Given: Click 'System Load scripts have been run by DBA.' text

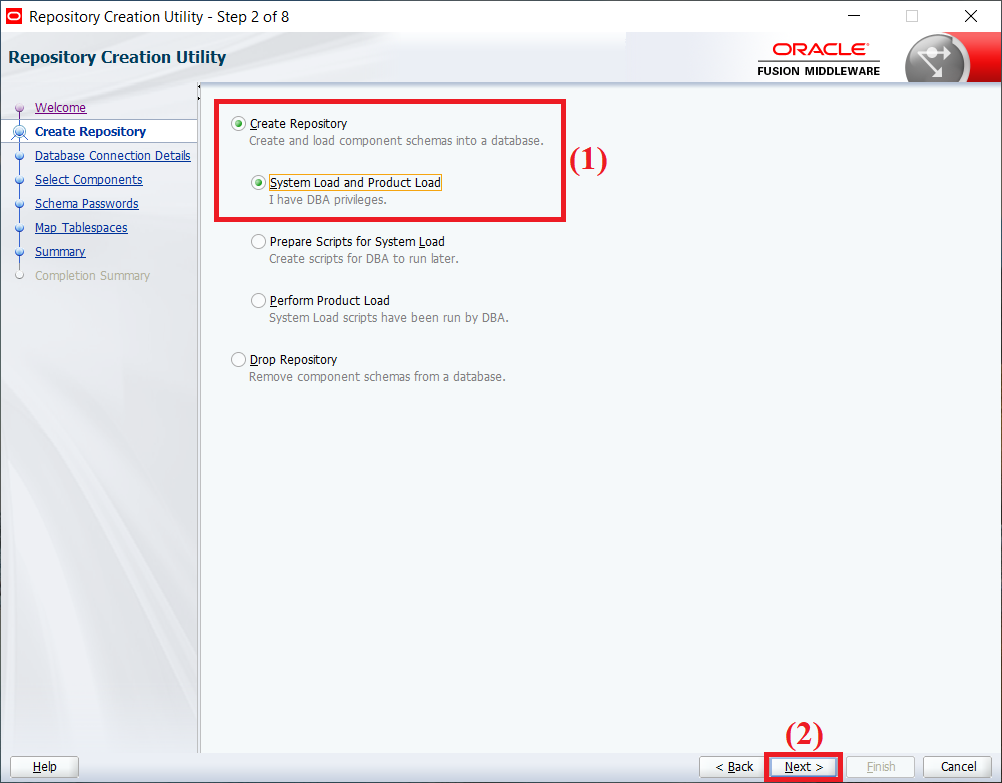Looking at the screenshot, I should [389, 318].
